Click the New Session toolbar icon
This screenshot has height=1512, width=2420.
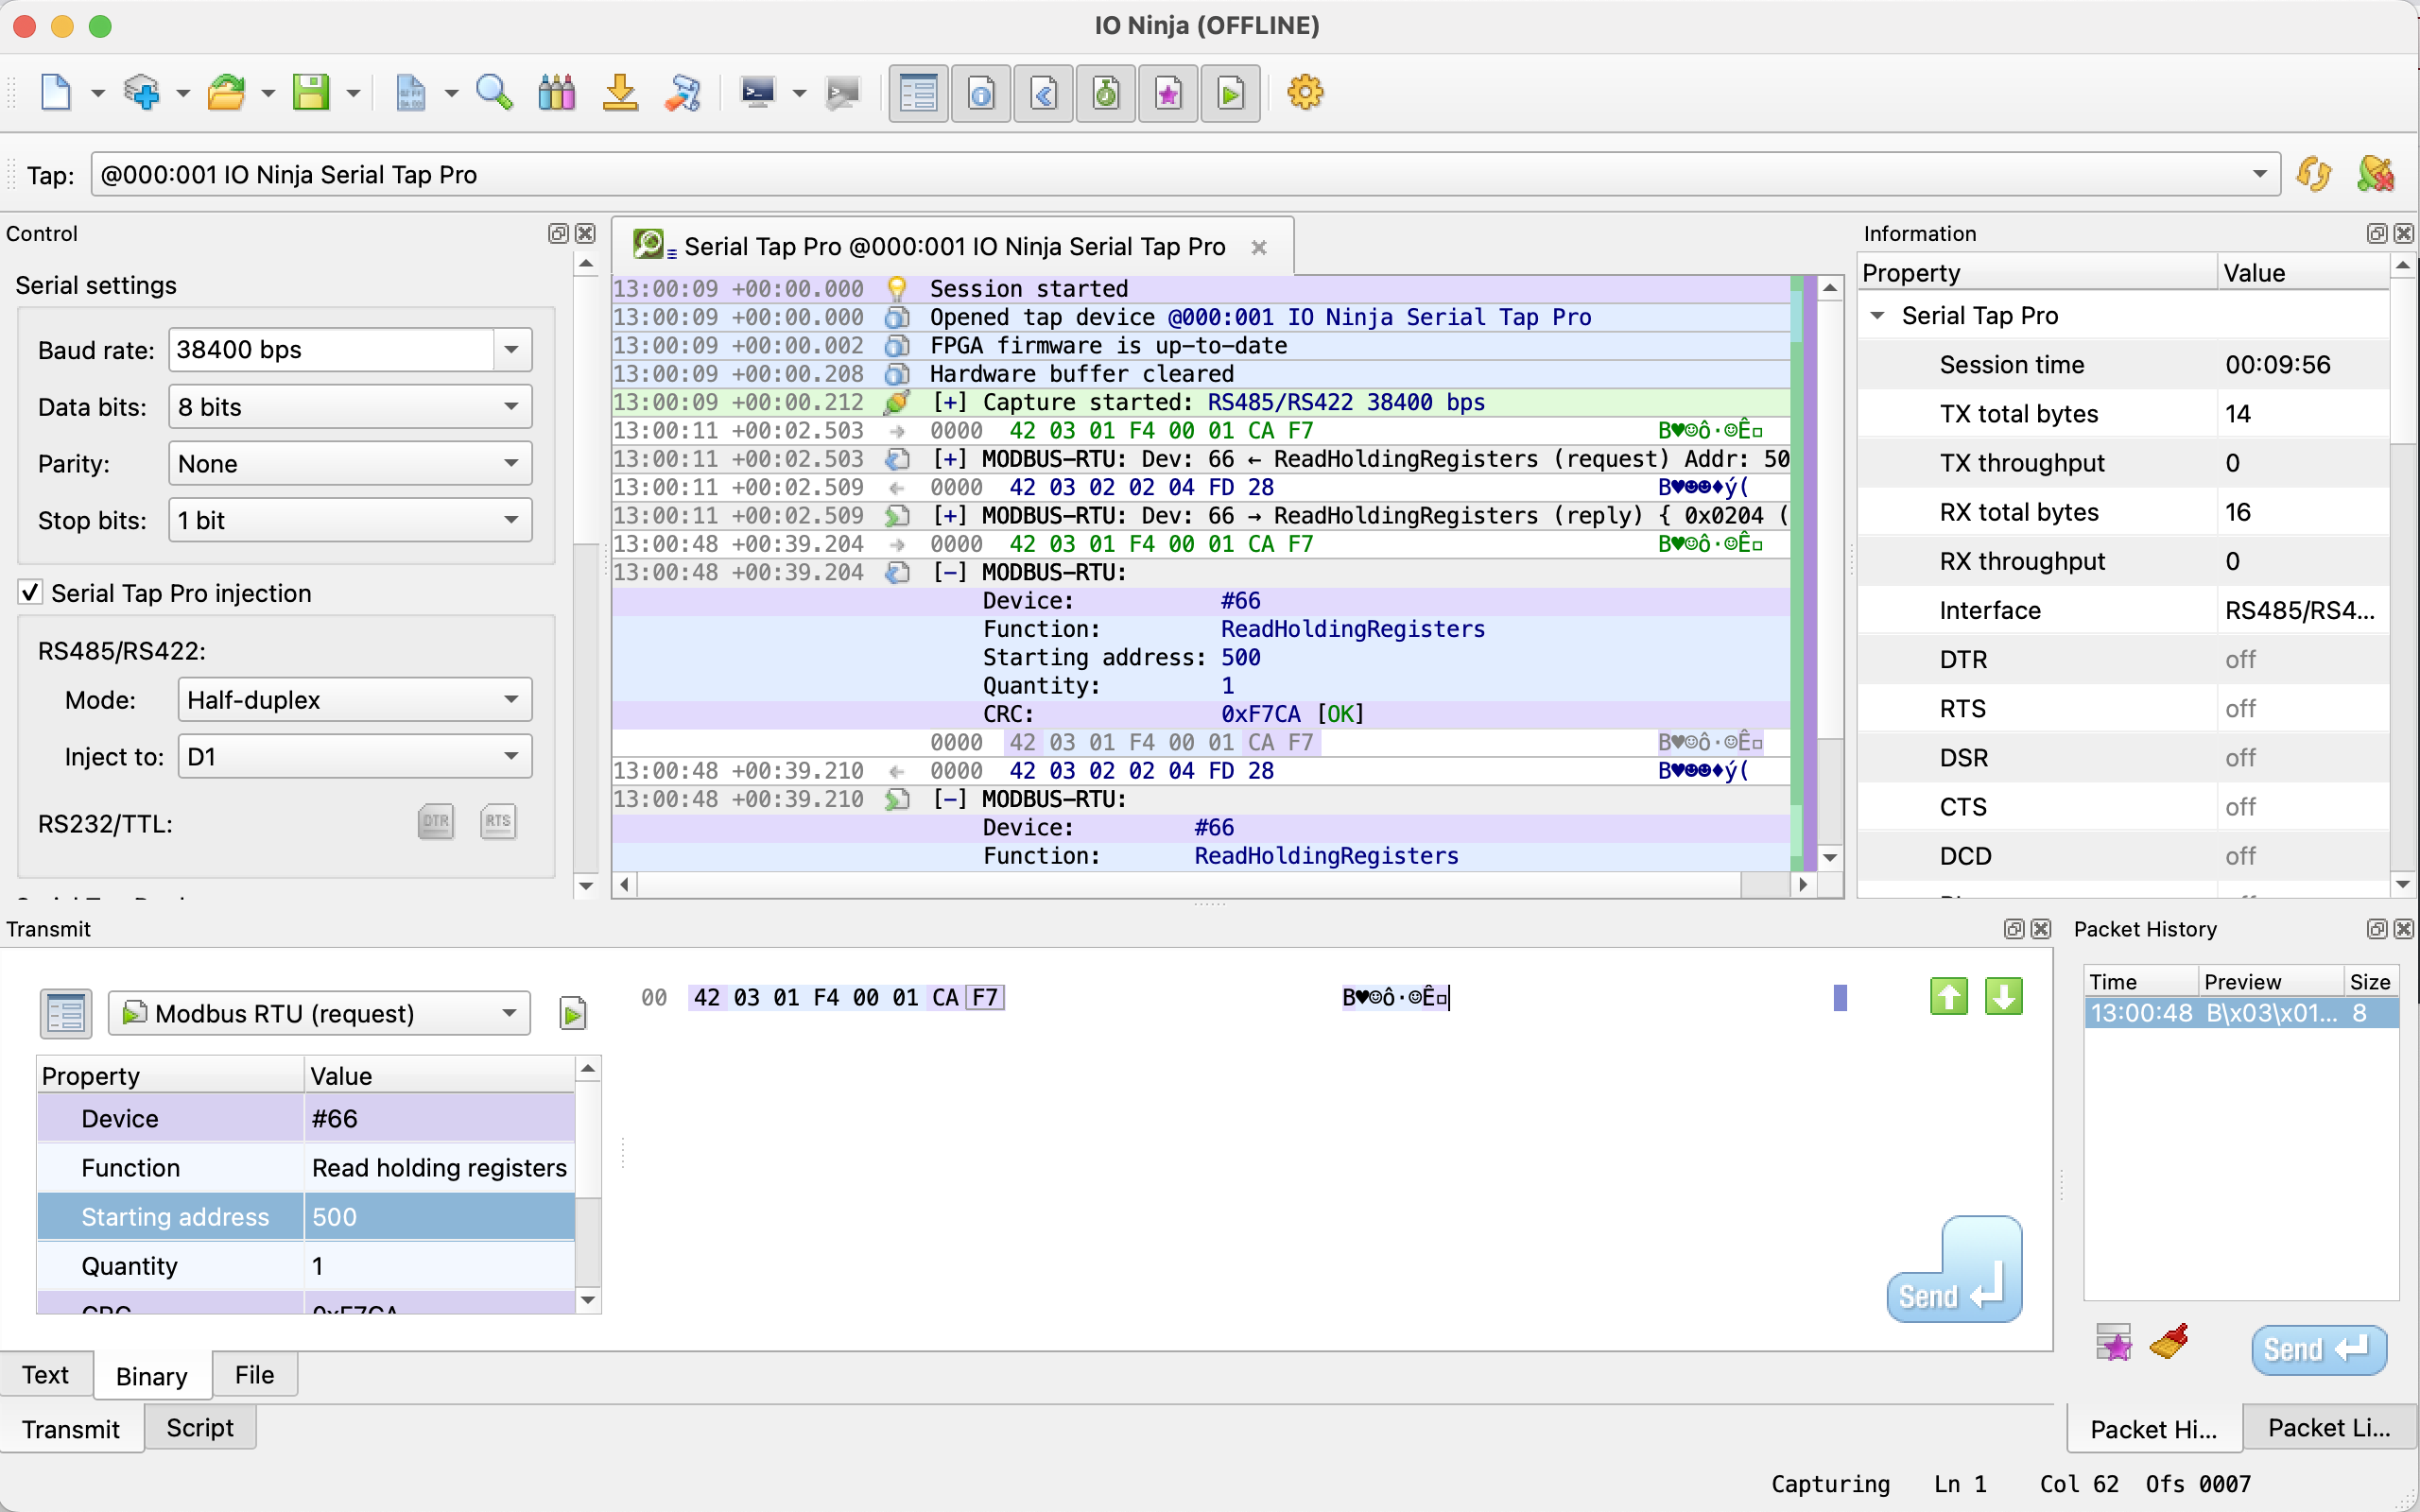(x=56, y=93)
